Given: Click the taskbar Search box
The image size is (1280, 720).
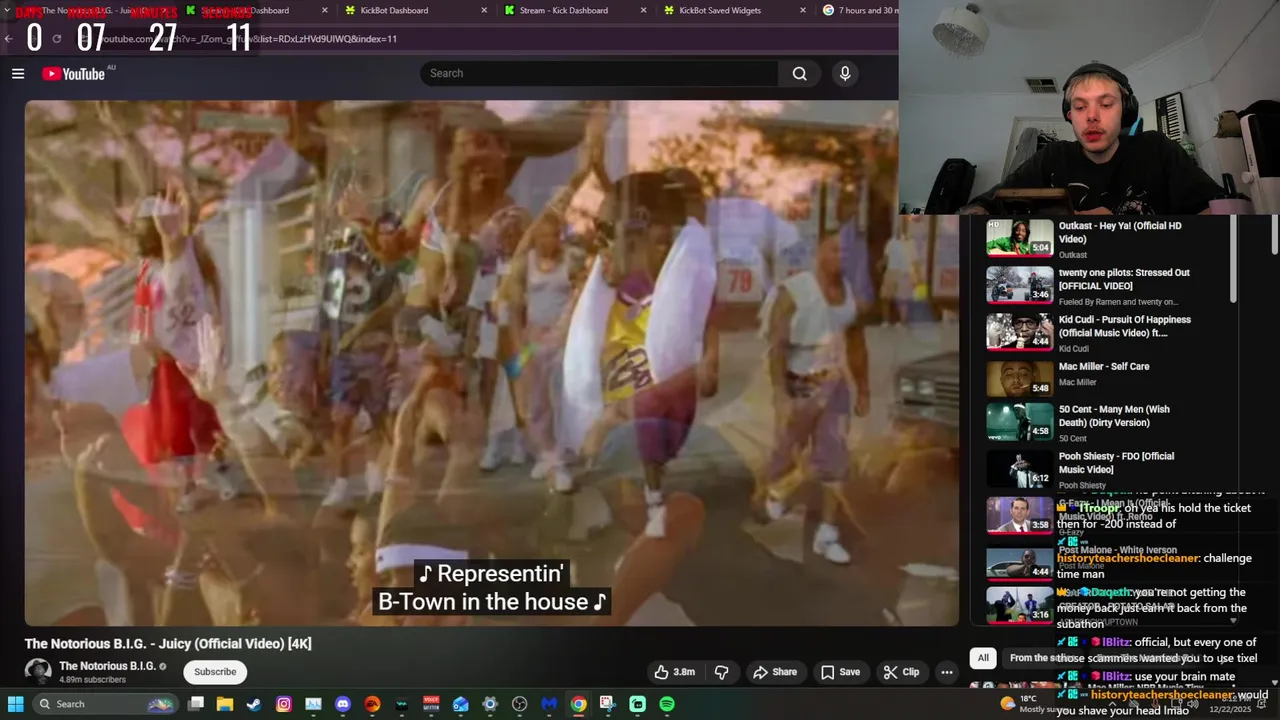Looking at the screenshot, I should [x=105, y=704].
